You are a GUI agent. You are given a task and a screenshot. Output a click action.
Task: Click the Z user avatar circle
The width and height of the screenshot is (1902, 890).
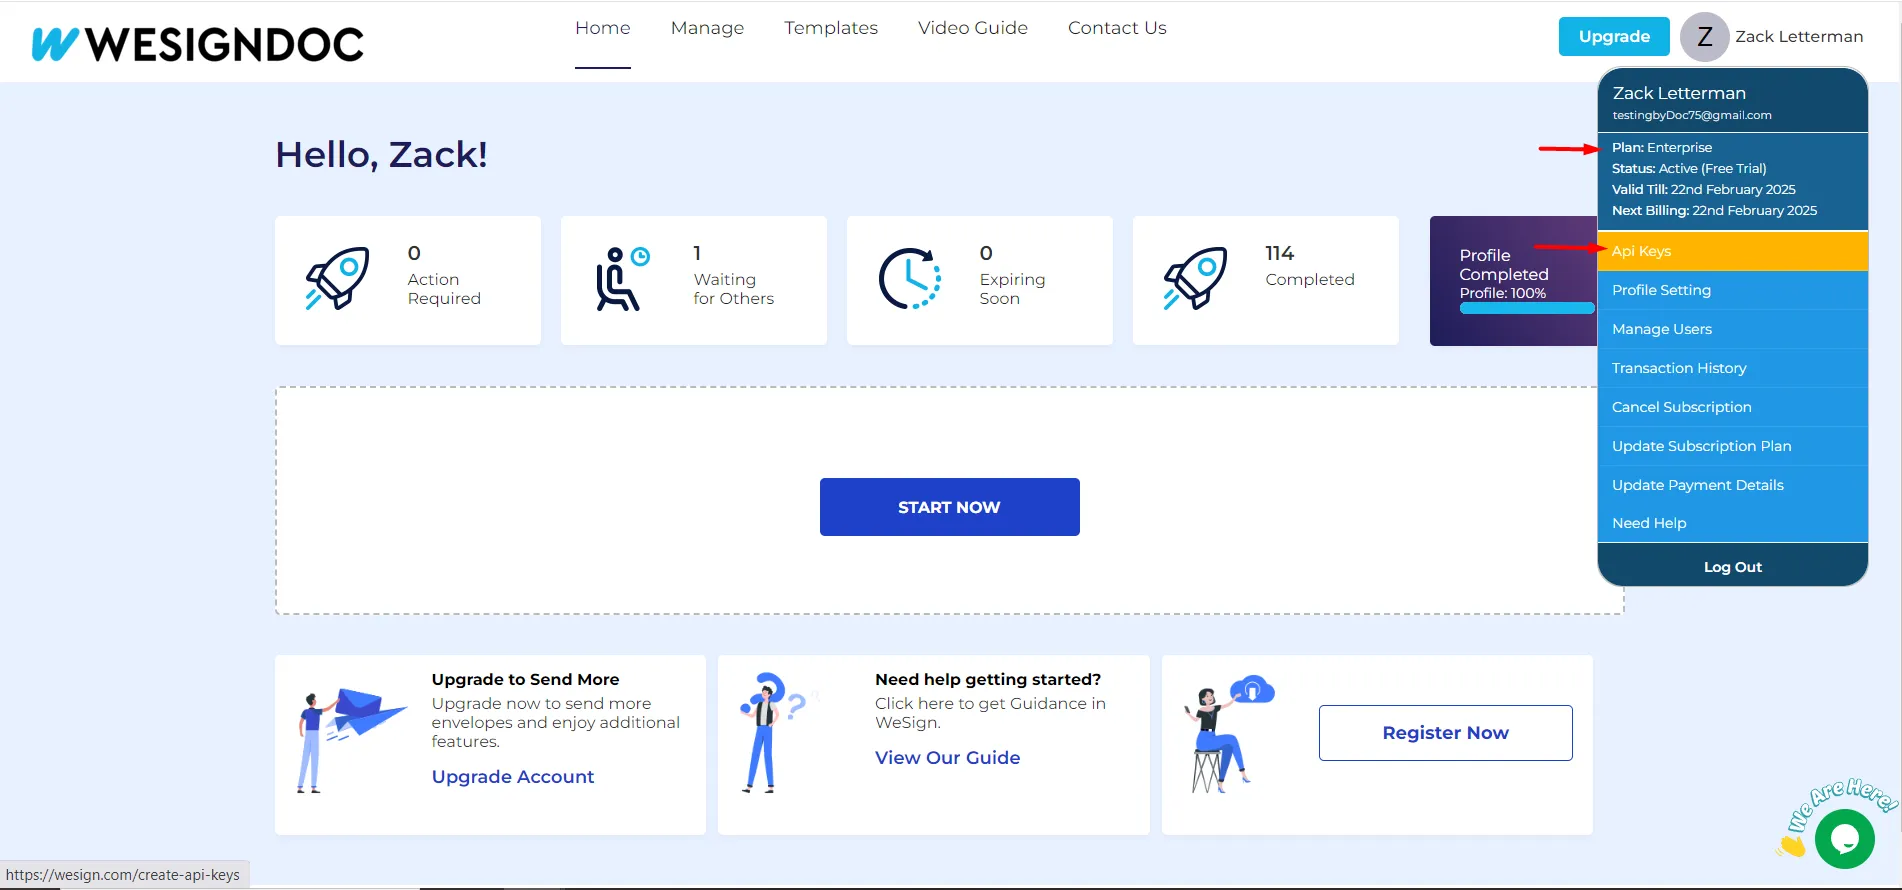coord(1704,37)
